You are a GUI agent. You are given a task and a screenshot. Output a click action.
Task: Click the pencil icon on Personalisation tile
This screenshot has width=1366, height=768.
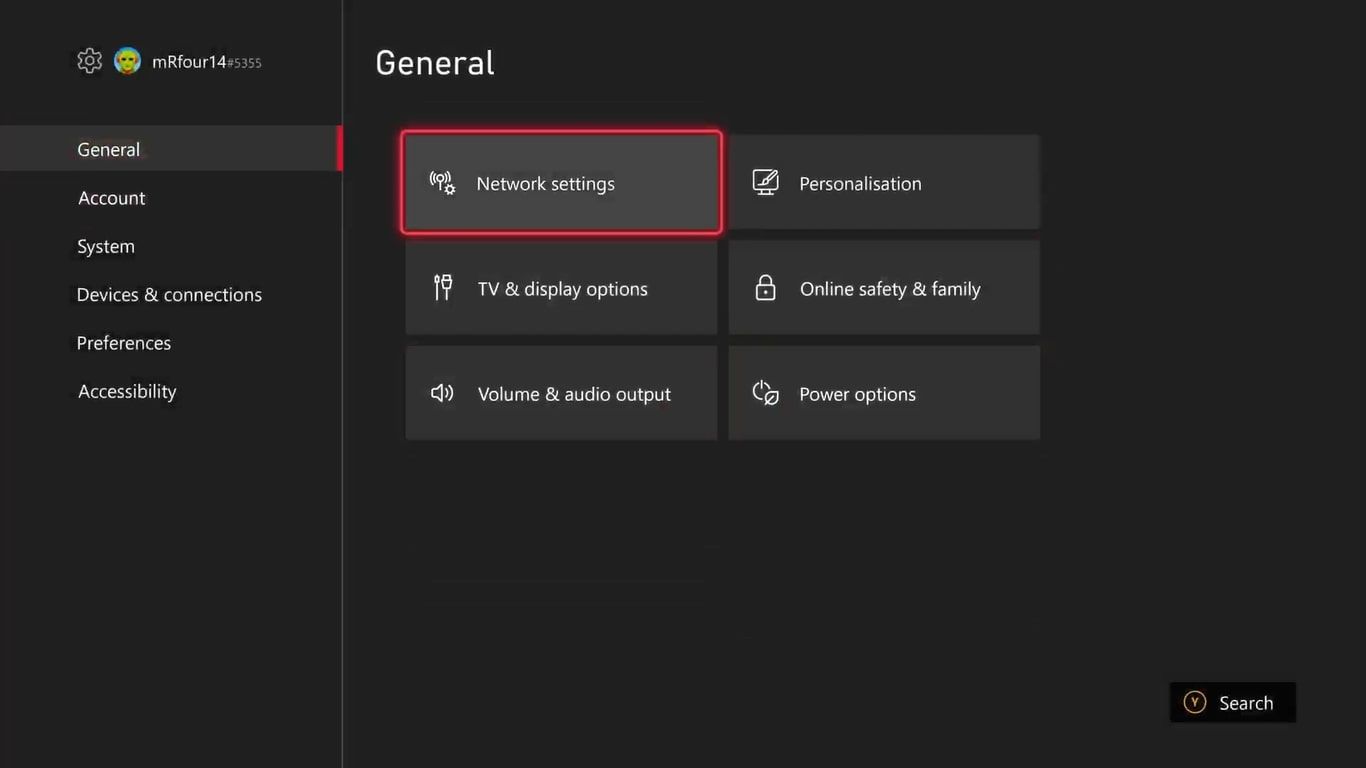click(765, 182)
